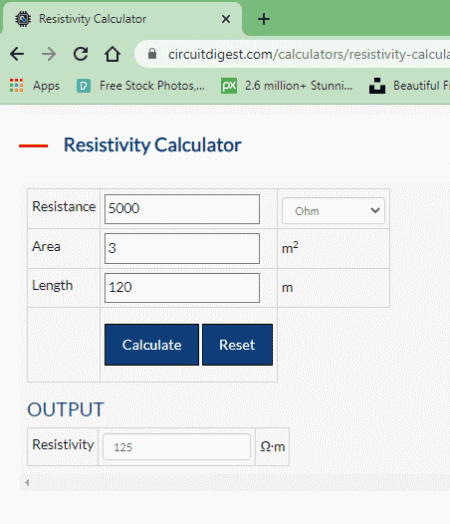This screenshot has width=450, height=524.
Task: Open the Beautiful Free bookmark
Action: click(x=409, y=86)
